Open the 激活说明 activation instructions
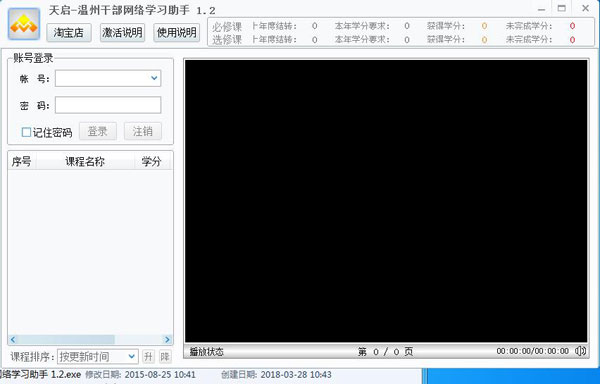This screenshot has height=384, width=600. 122,33
